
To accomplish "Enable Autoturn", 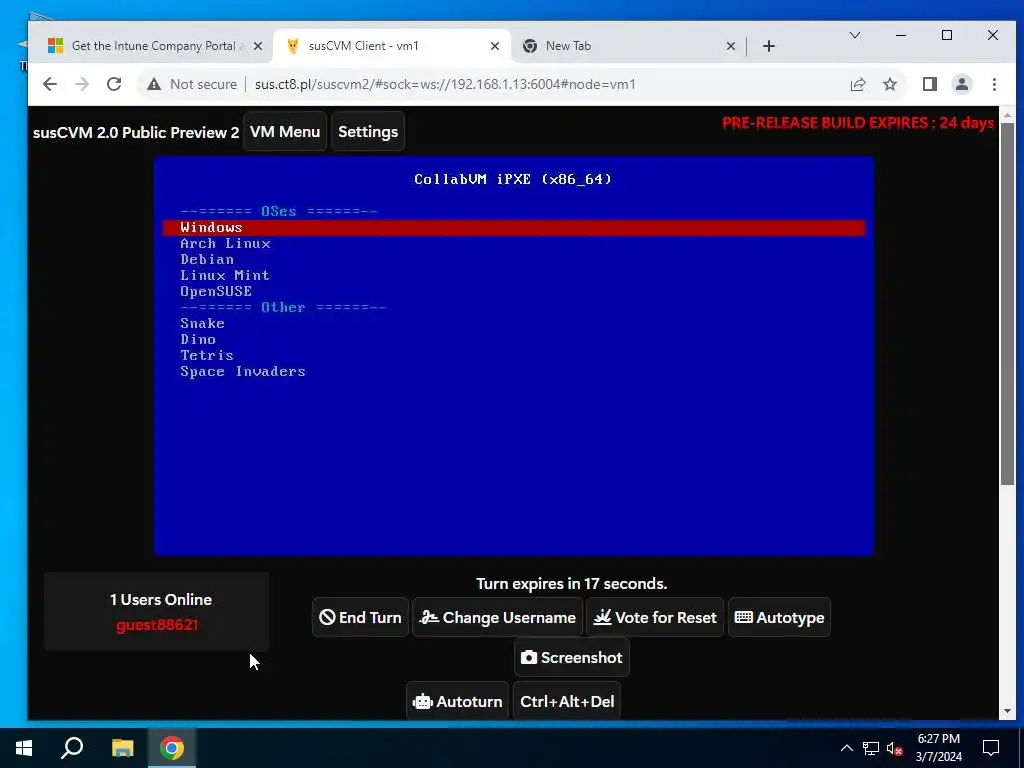I will click(x=457, y=701).
